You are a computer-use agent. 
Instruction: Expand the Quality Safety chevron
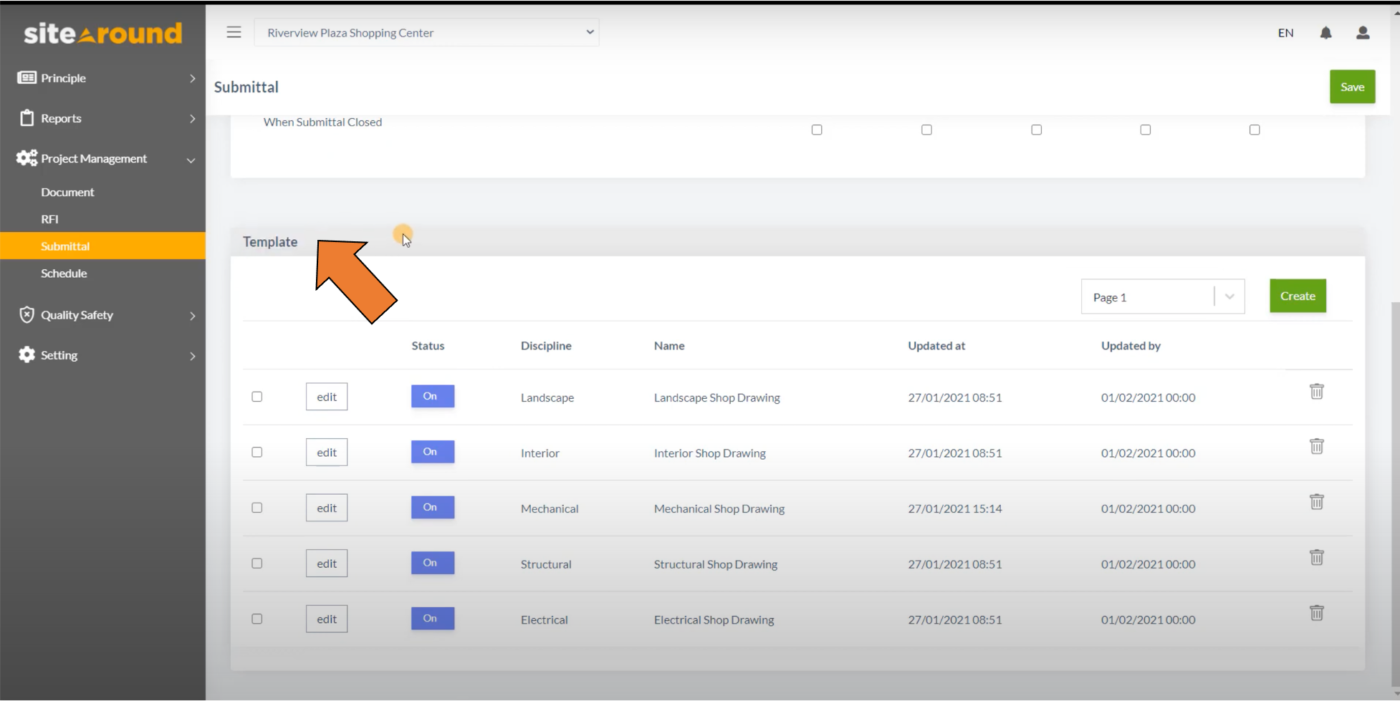pyautogui.click(x=192, y=316)
